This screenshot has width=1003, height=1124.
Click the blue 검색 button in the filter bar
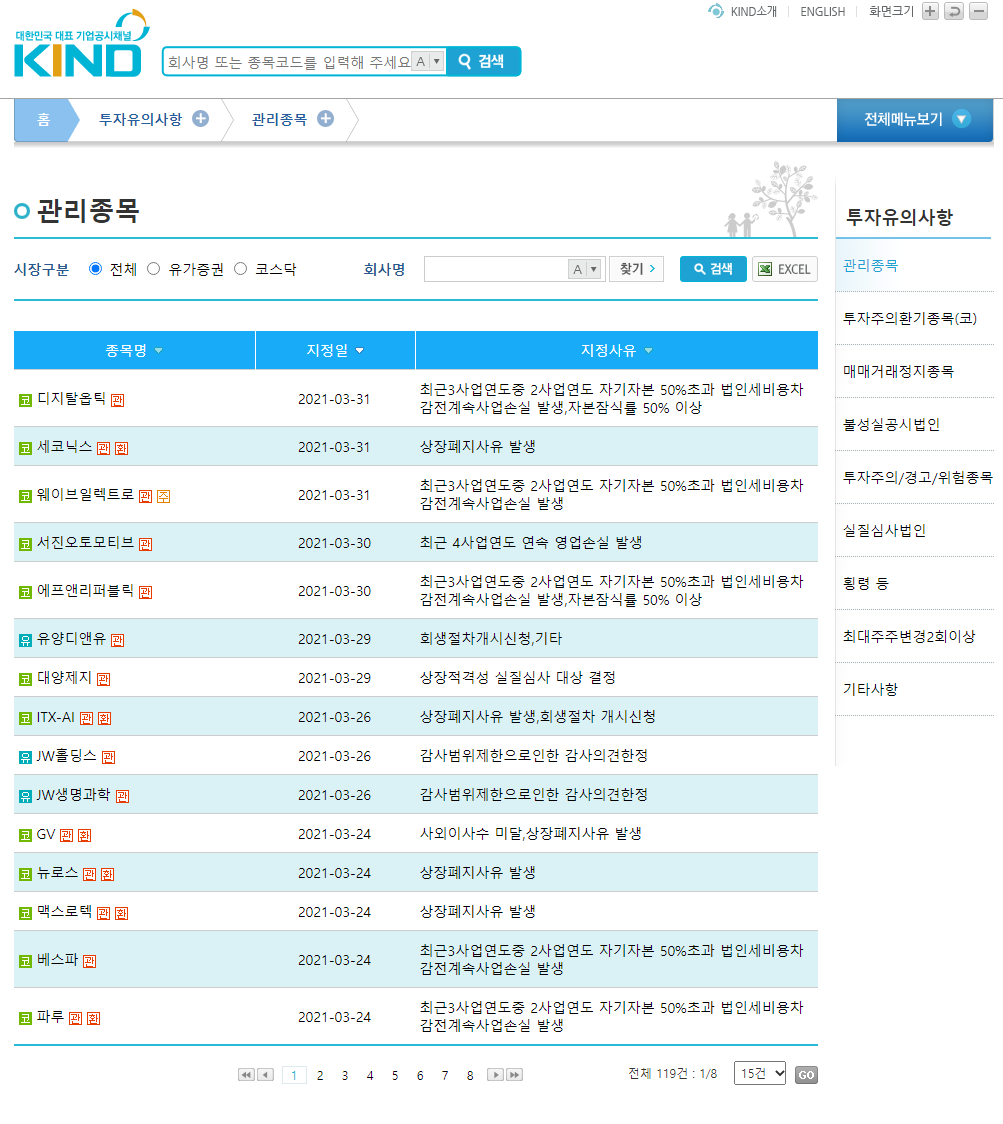pyautogui.click(x=713, y=269)
